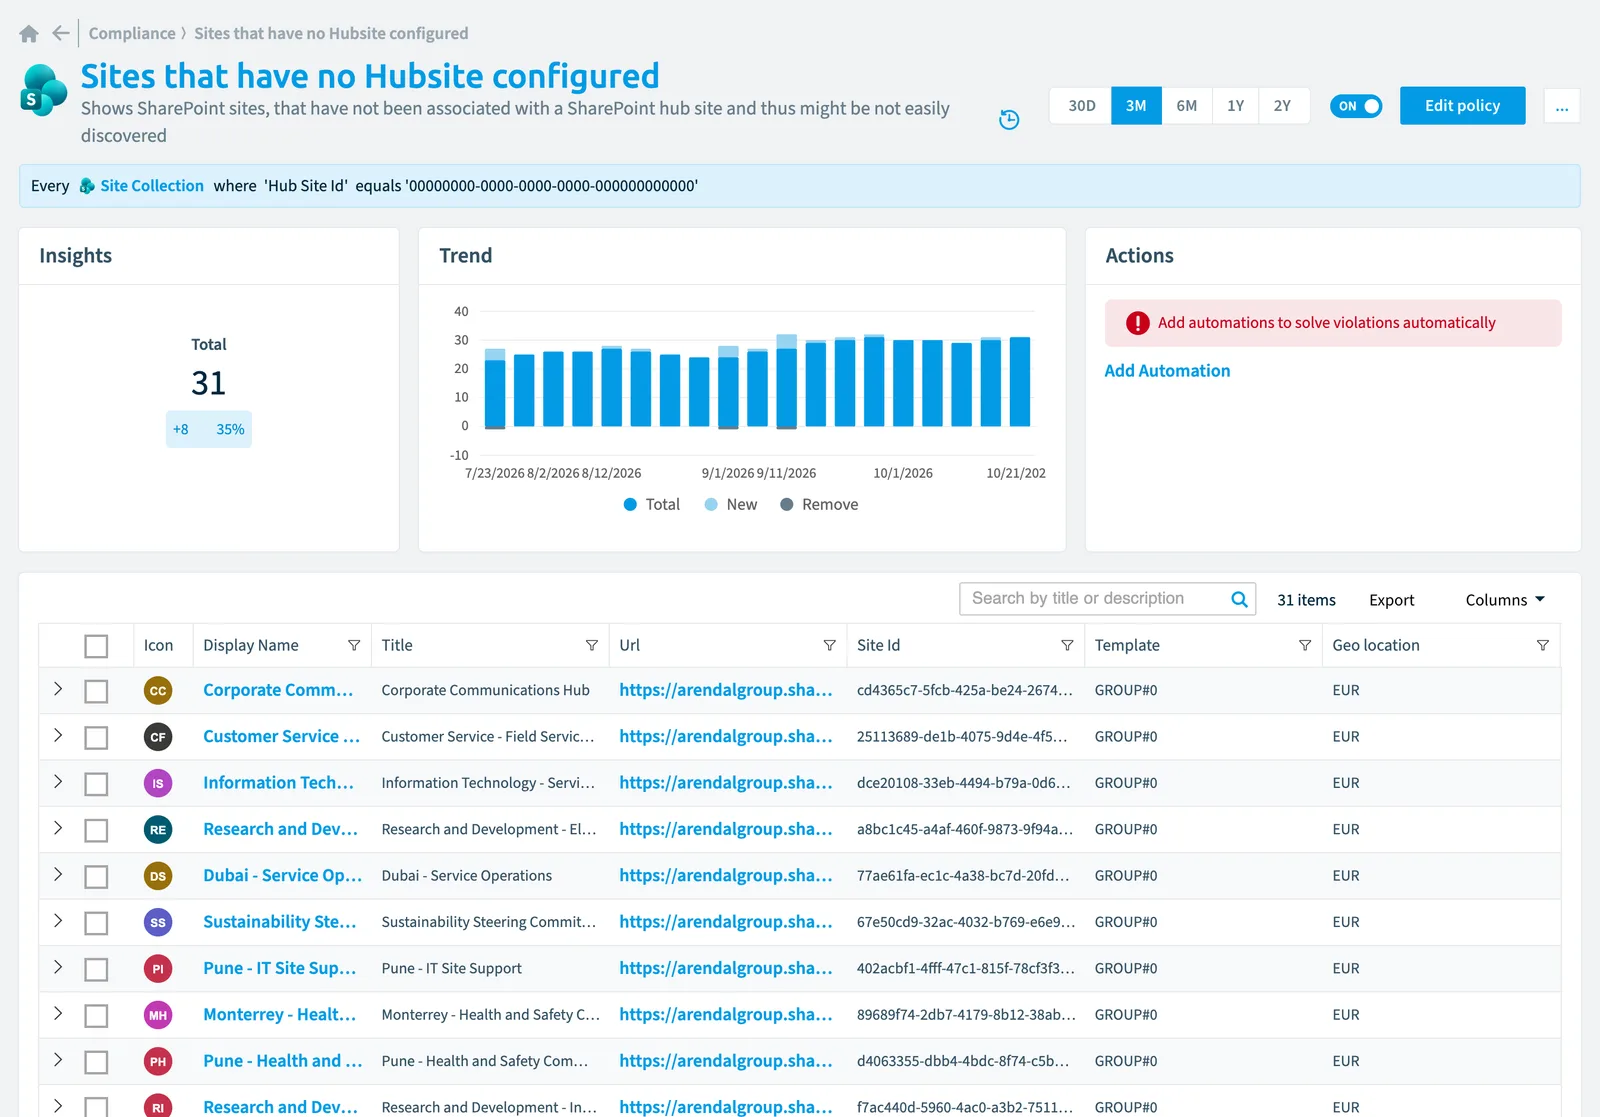Click the Edit policy button
Viewport: 1600px width, 1117px height.
(x=1462, y=106)
